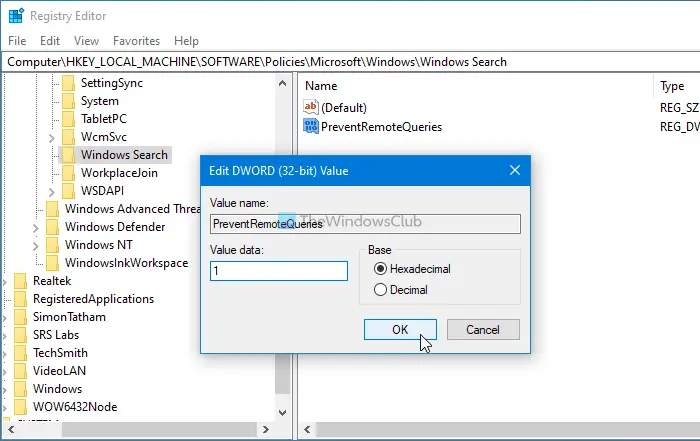The height and width of the screenshot is (441, 700).
Task: Expand the WSDAPI tree node
Action: [x=52, y=192]
